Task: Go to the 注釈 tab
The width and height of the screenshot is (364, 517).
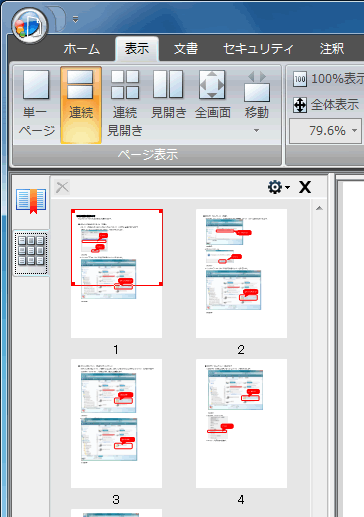Action: [x=332, y=49]
